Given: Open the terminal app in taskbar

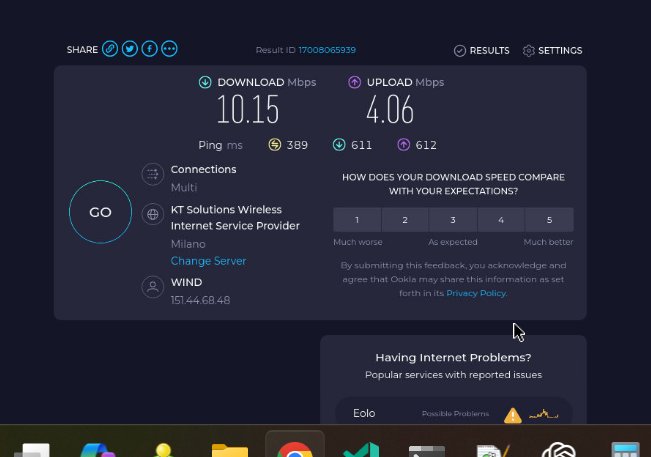Looking at the screenshot, I should [427, 451].
